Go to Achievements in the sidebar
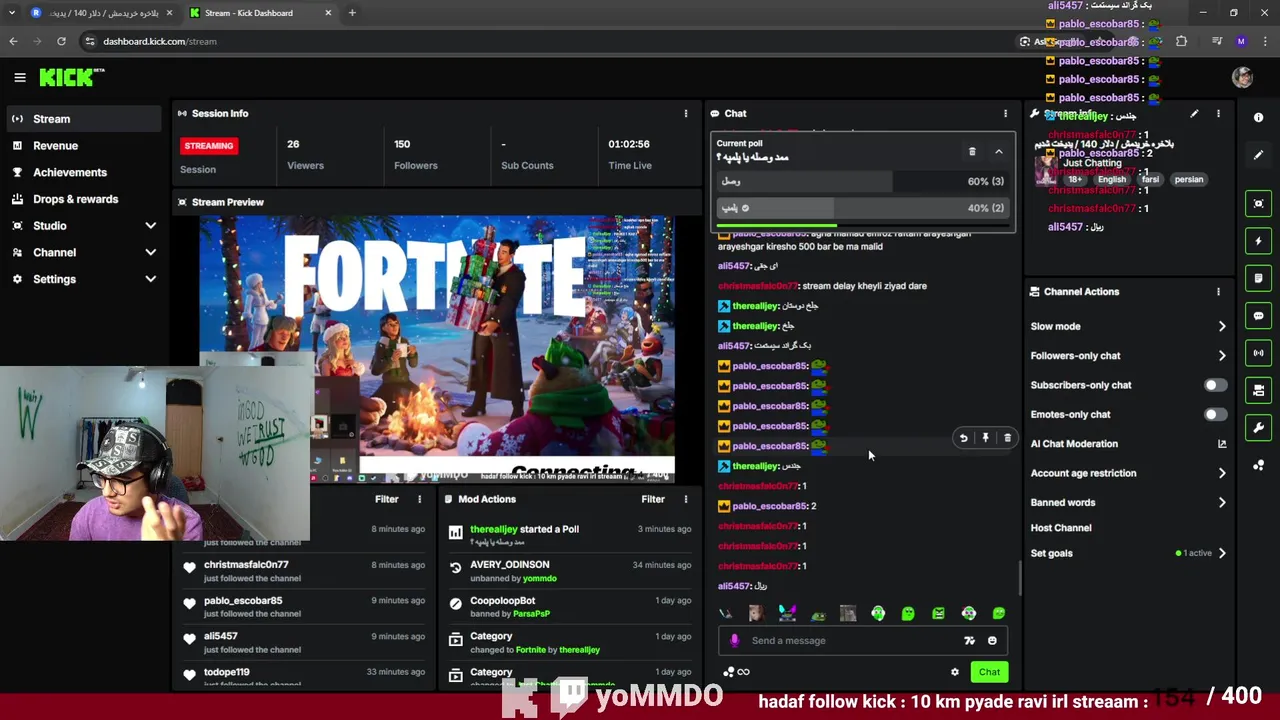Screen dimensions: 1280x720 (83, 172)
